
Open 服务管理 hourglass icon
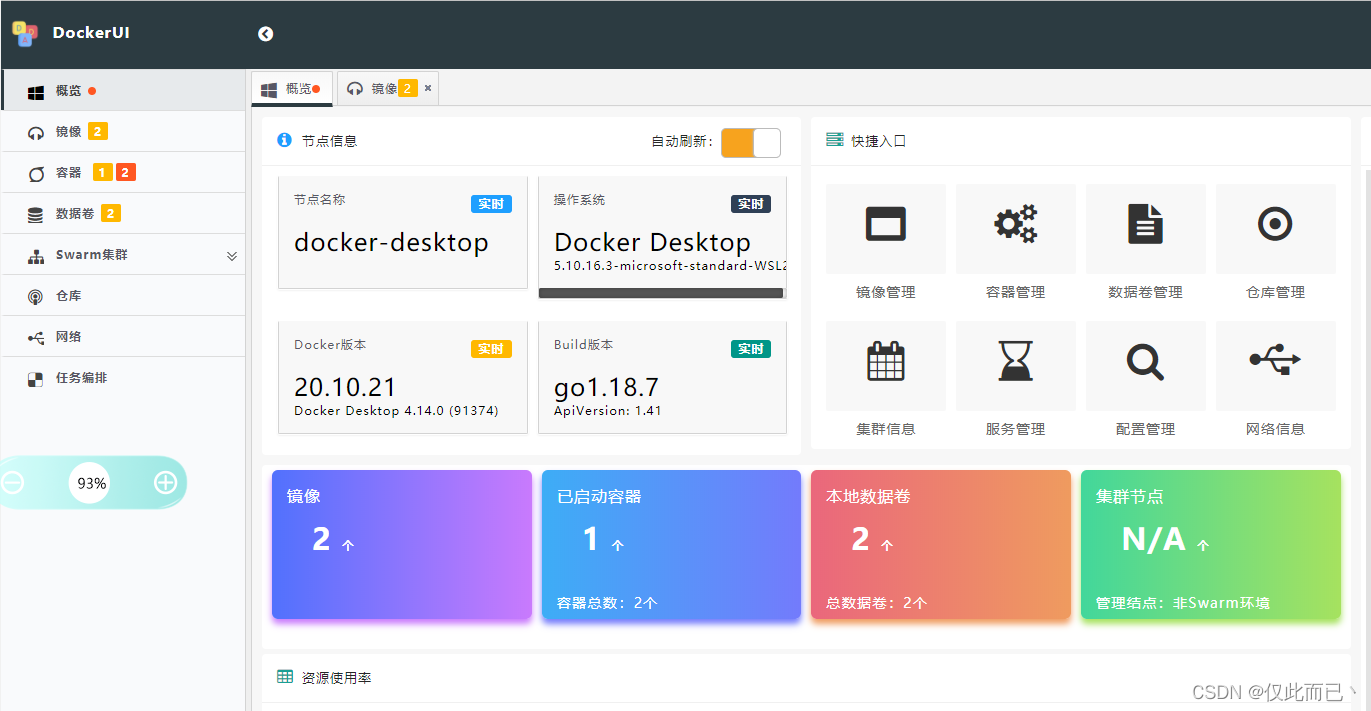click(x=1016, y=361)
